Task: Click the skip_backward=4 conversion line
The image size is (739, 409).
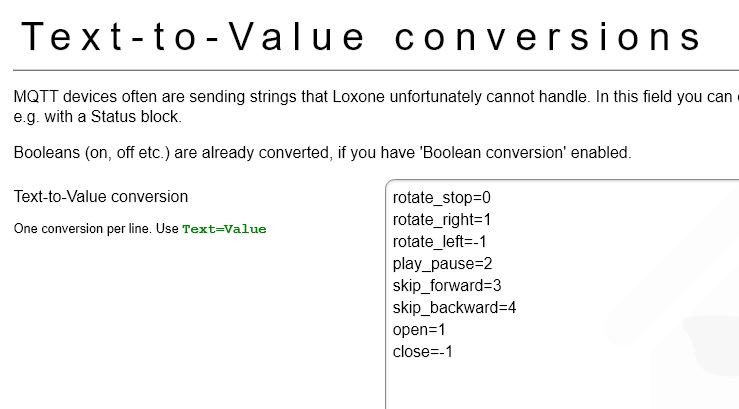Action: click(454, 308)
